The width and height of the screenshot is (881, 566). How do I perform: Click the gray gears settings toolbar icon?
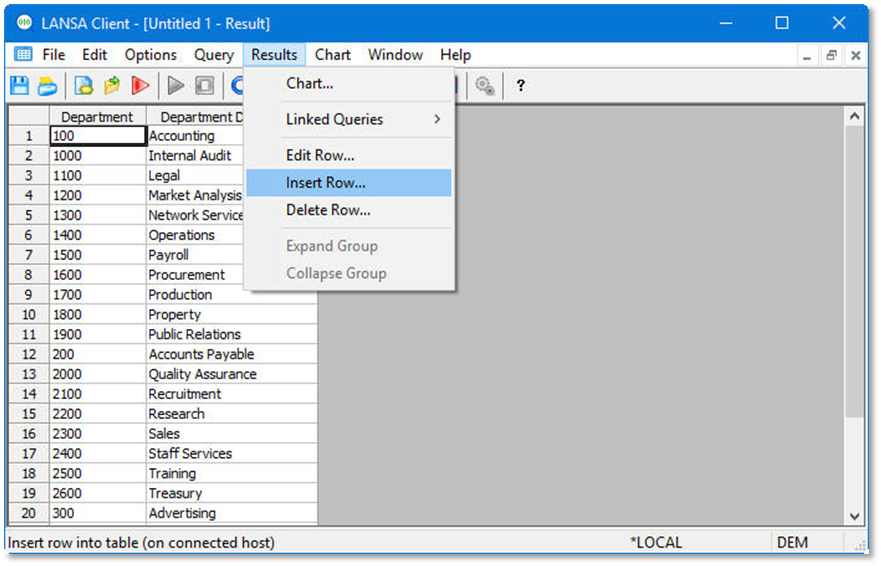click(x=484, y=85)
